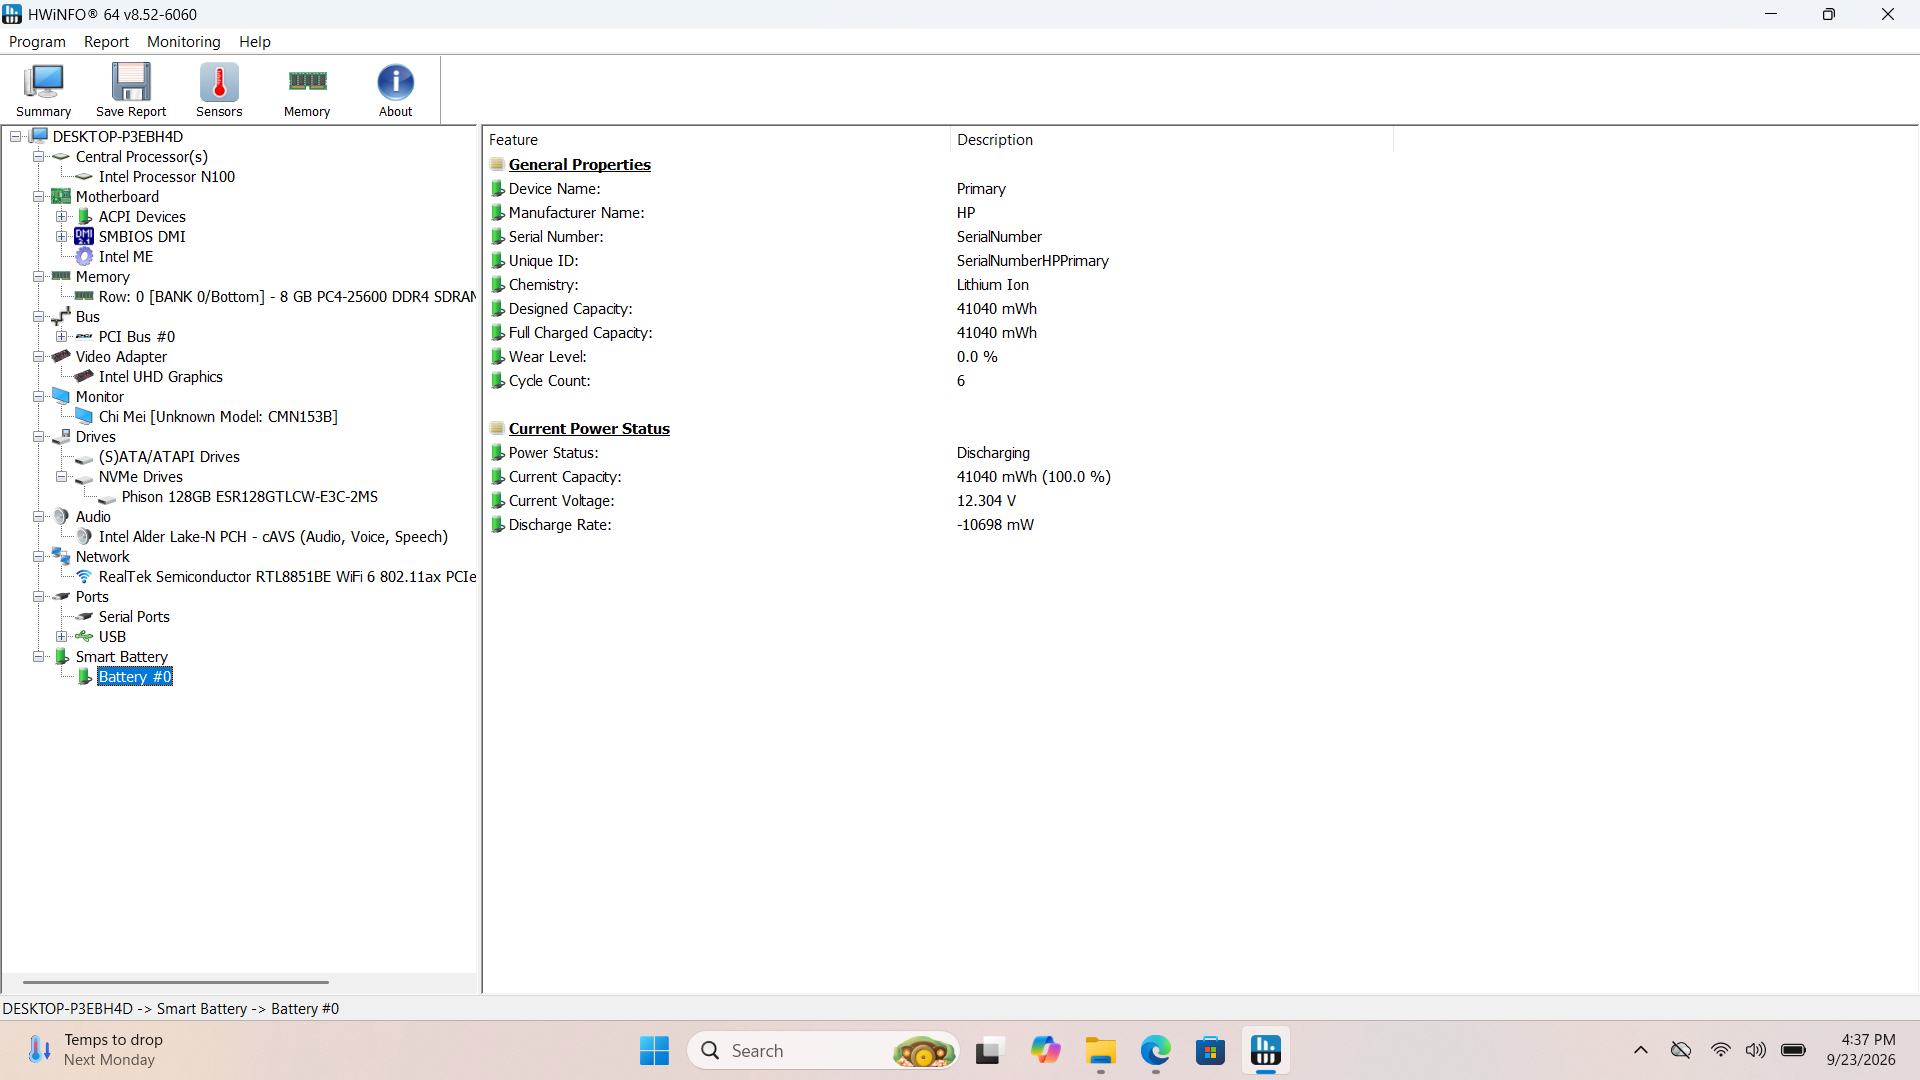Viewport: 1920px width, 1080px height.
Task: Open the Report menu
Action: pyautogui.click(x=106, y=42)
